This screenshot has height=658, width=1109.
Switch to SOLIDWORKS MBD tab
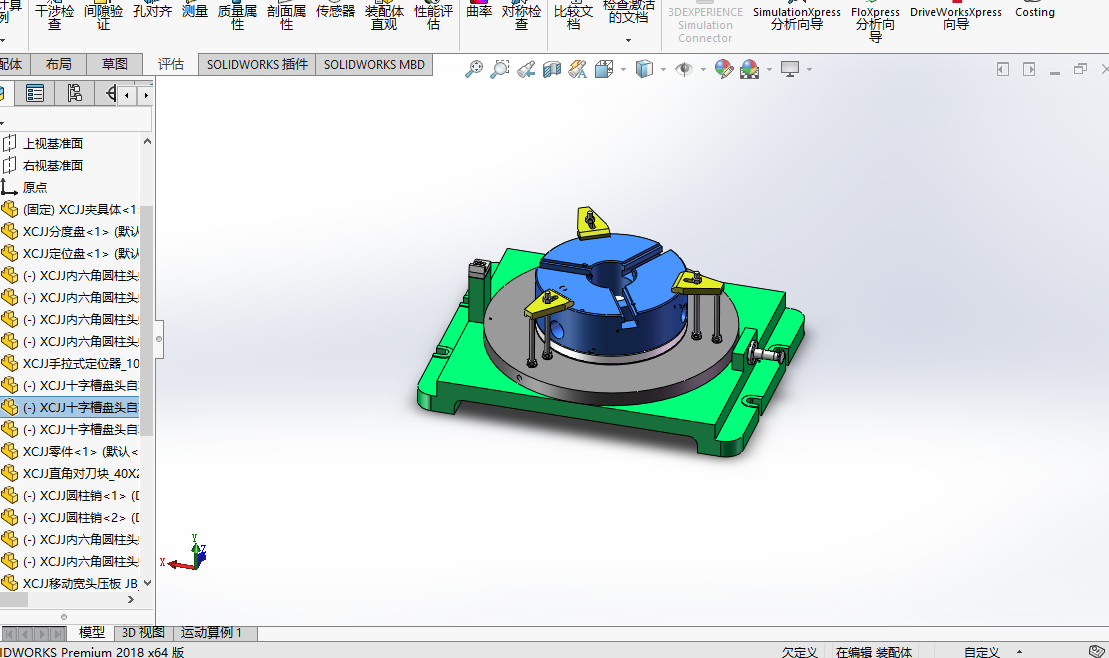point(374,64)
